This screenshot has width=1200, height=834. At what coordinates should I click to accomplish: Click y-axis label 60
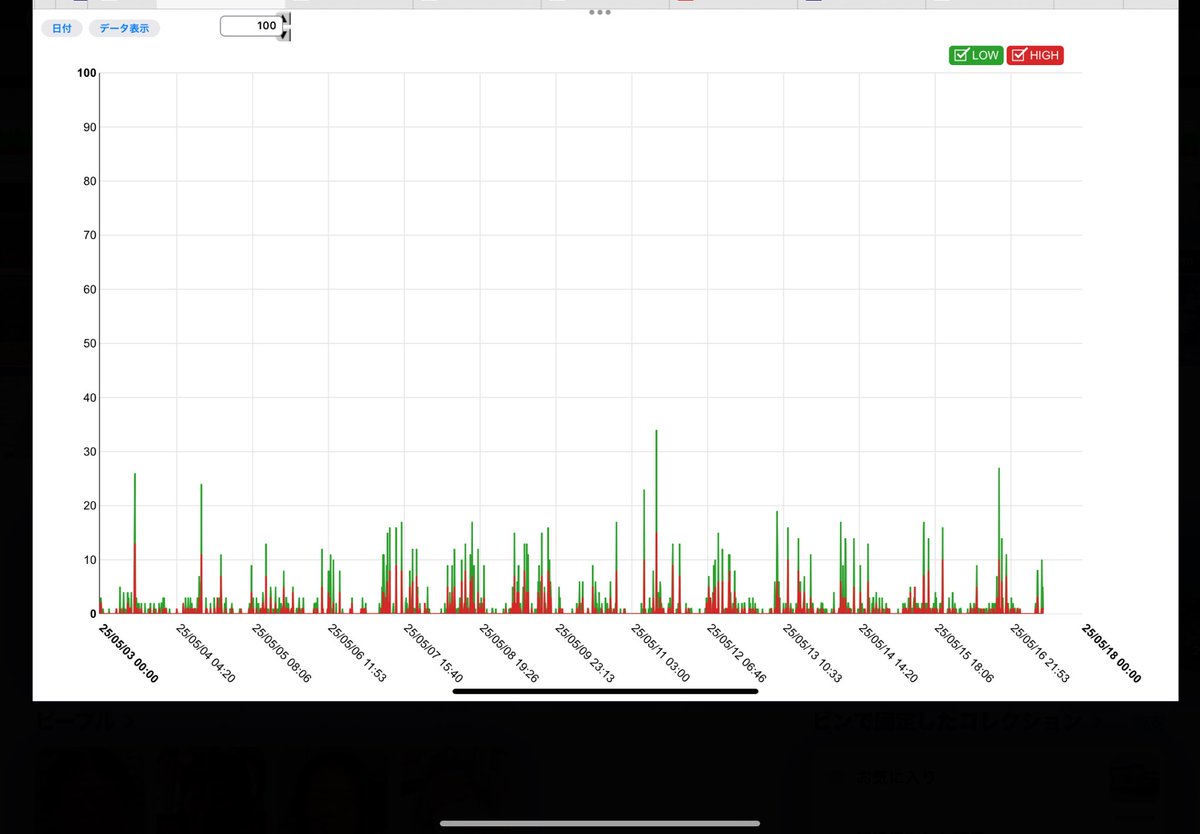(x=89, y=289)
